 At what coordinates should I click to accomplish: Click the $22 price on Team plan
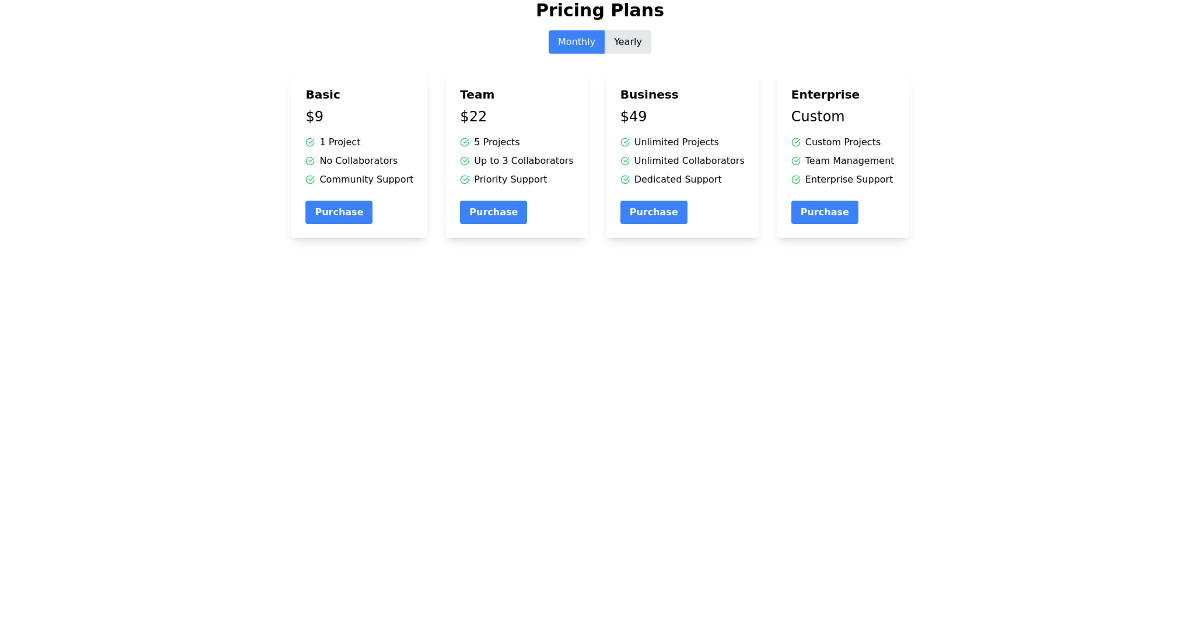[474, 116]
